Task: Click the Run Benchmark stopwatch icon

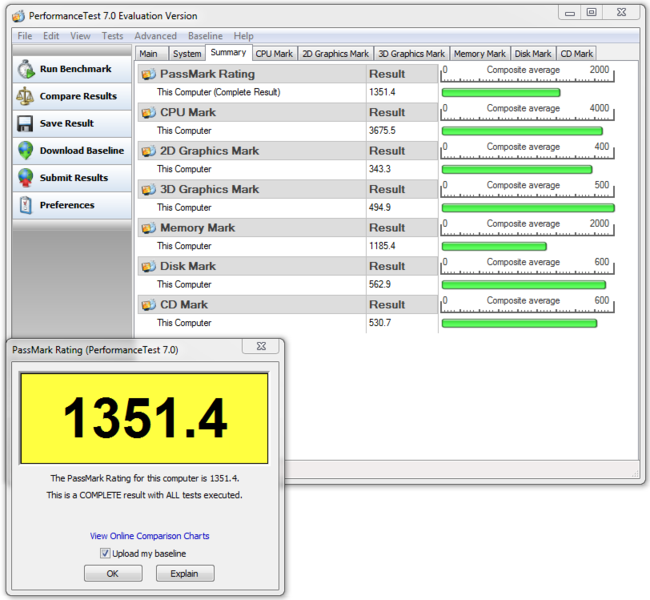Action: point(26,69)
